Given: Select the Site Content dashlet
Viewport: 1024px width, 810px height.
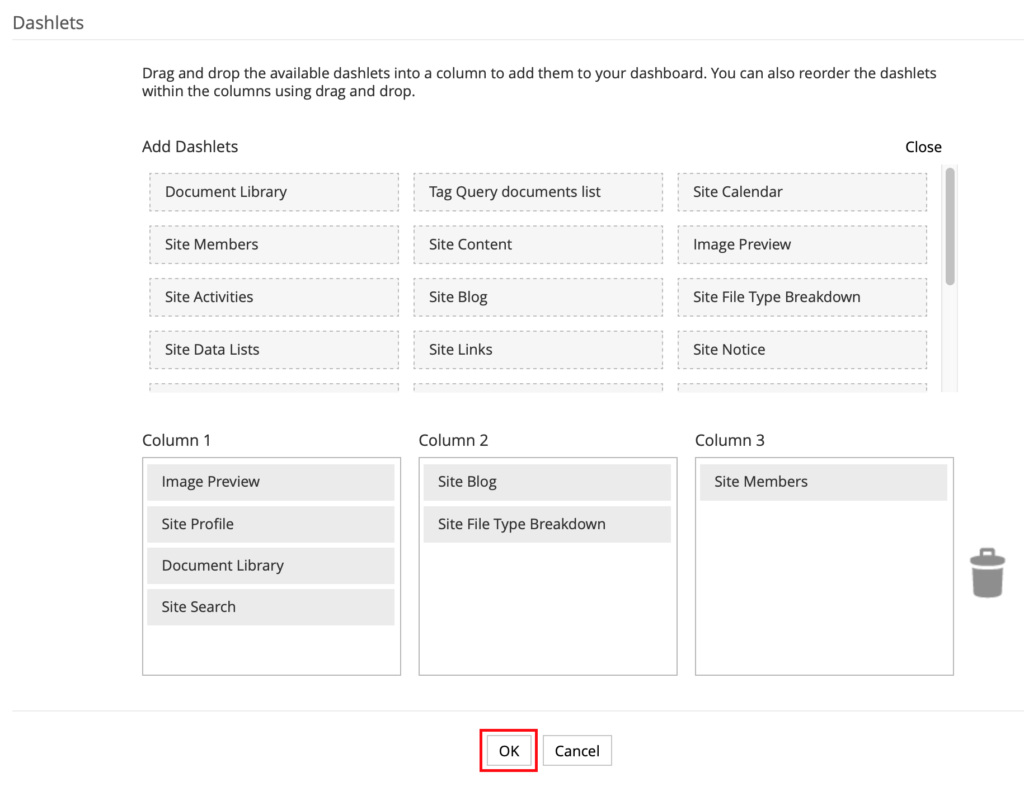Looking at the screenshot, I should (537, 245).
